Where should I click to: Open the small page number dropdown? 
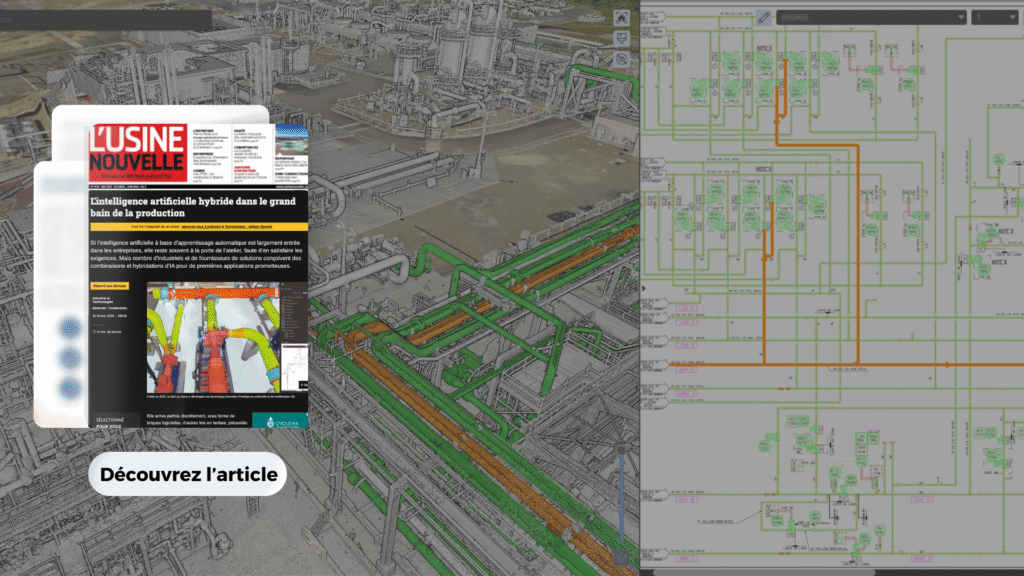994,17
